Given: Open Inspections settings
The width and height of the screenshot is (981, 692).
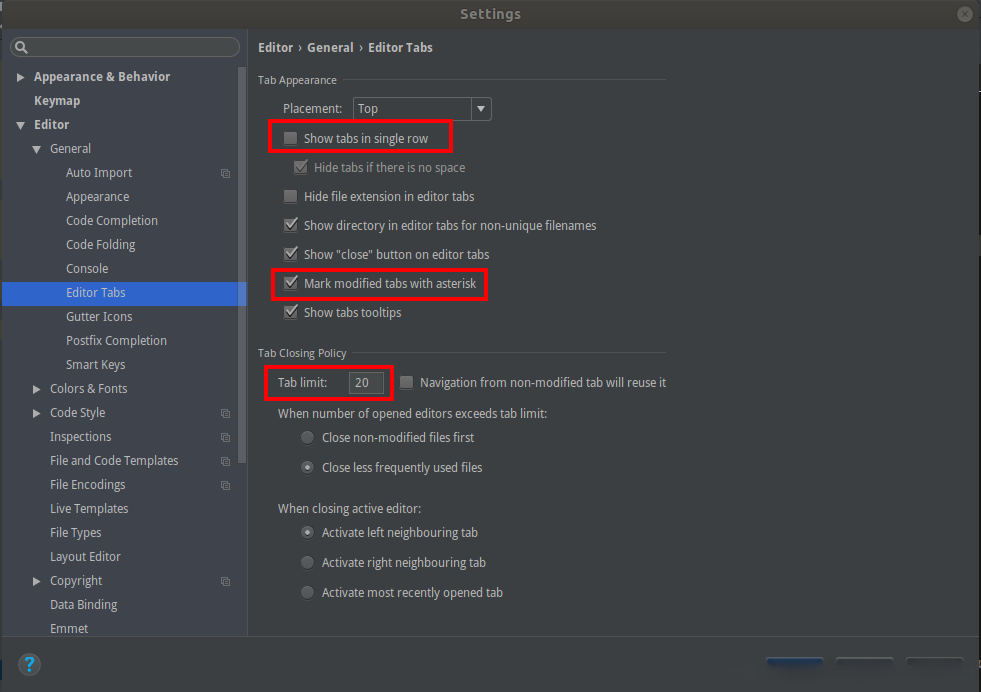Looking at the screenshot, I should pyautogui.click(x=81, y=437).
